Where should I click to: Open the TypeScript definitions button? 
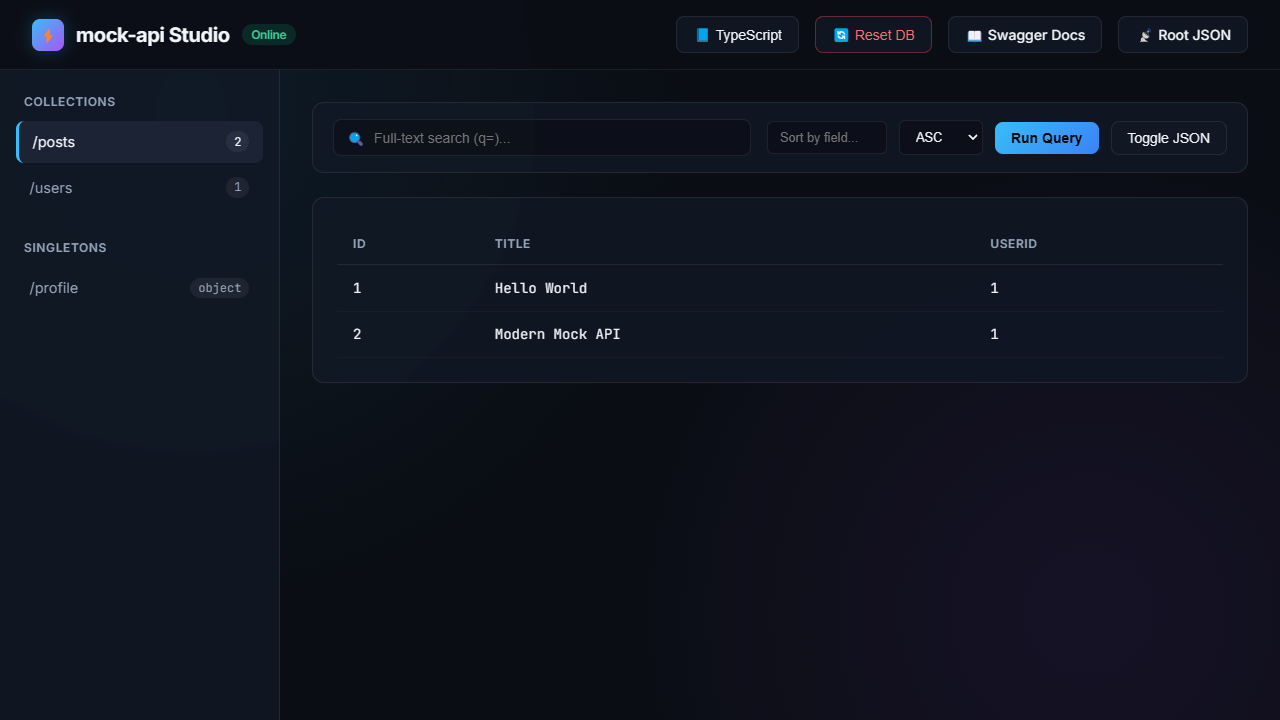point(737,35)
